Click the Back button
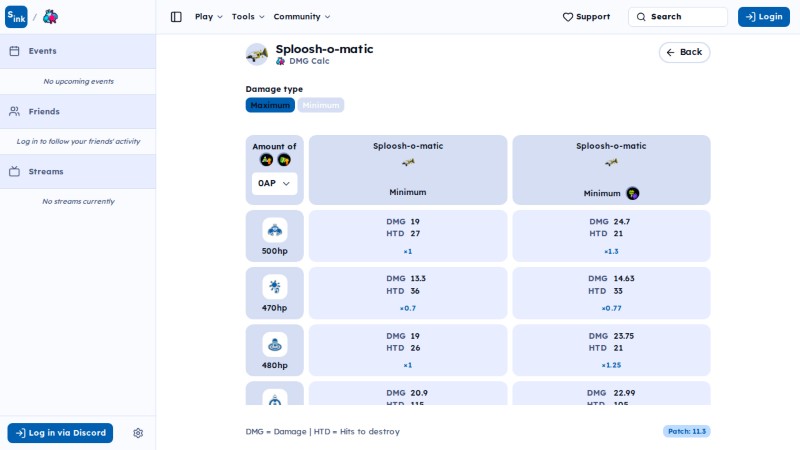 pyautogui.click(x=684, y=52)
